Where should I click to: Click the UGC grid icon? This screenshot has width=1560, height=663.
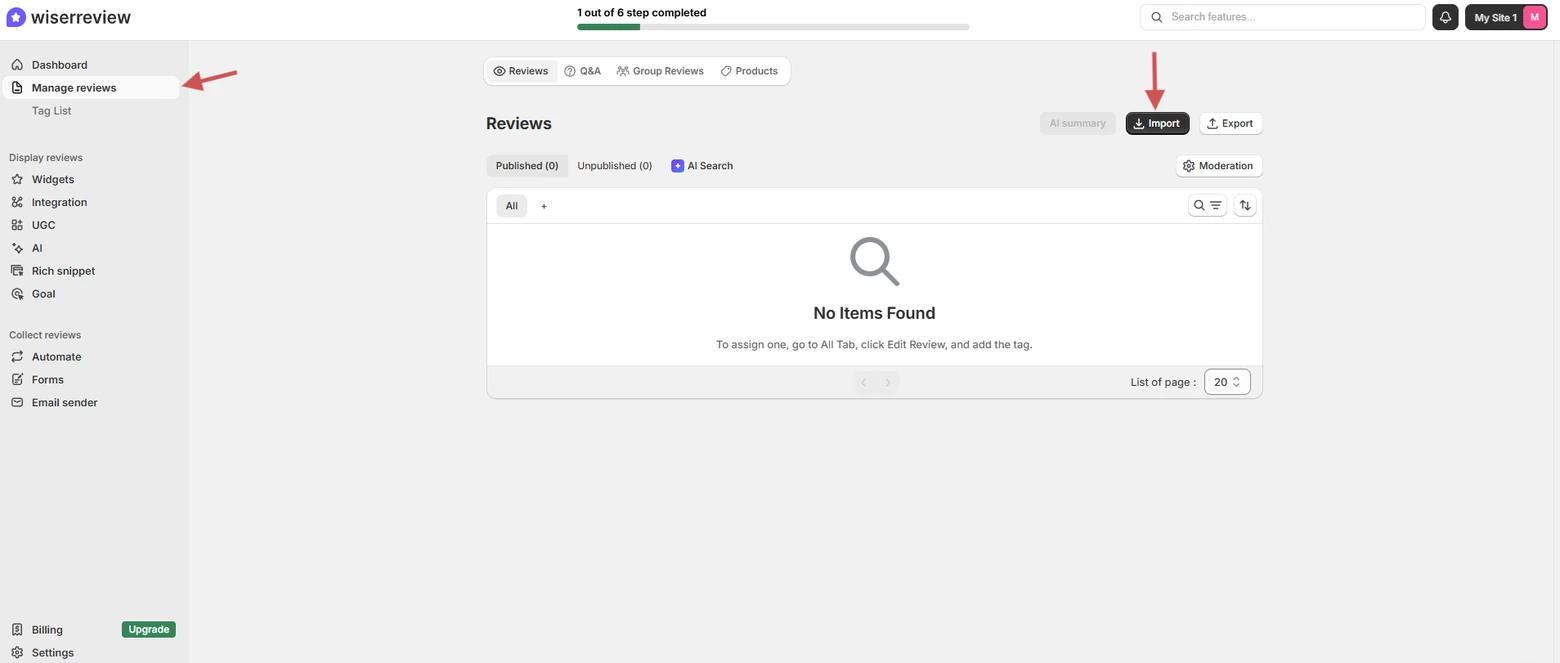17,225
